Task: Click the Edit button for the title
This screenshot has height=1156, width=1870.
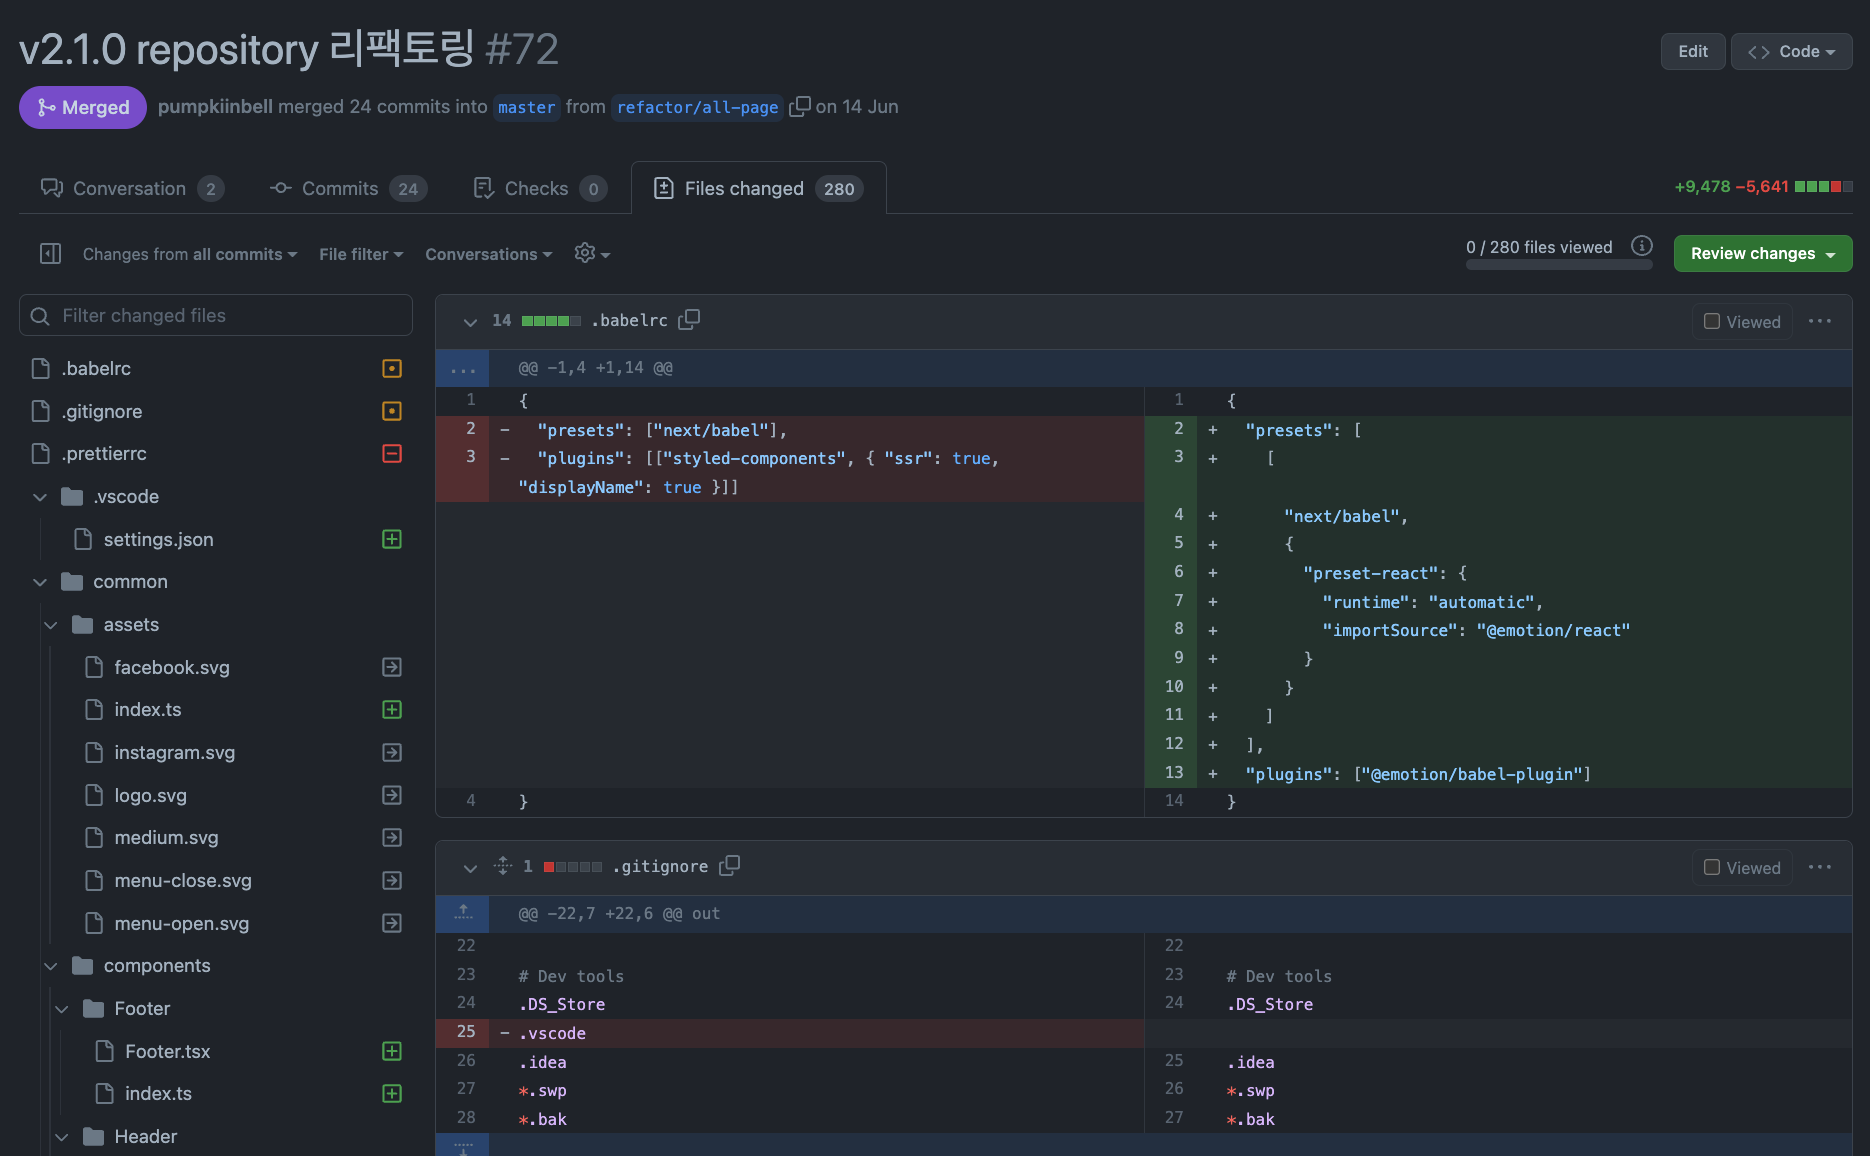Action: [1692, 52]
